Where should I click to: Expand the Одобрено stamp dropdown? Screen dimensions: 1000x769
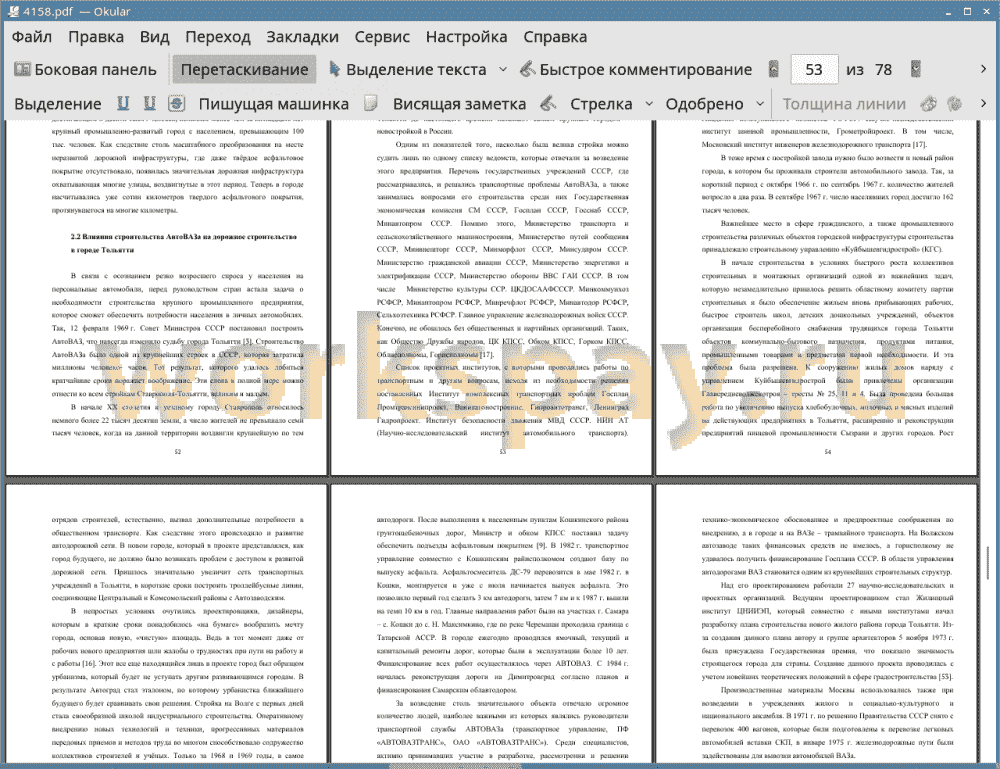[x=760, y=104]
